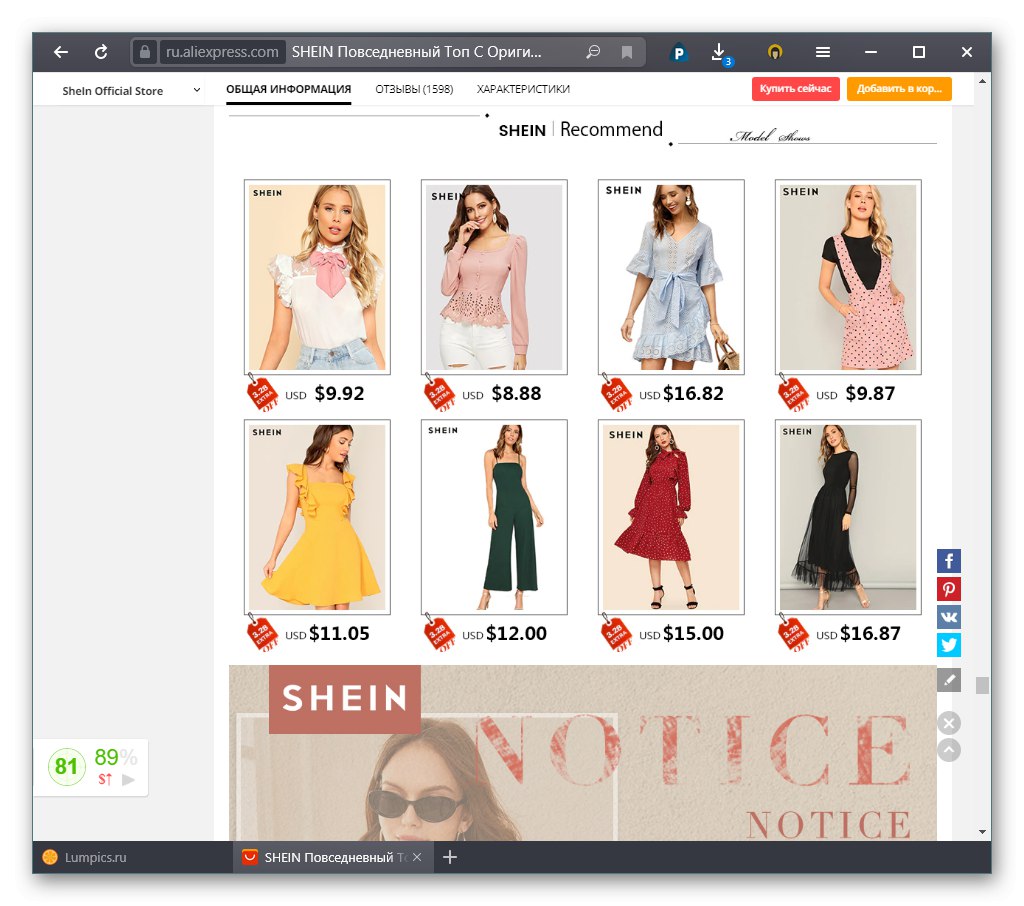1024x906 pixels.
Task: Click the vertical scrollbar thumb
Action: (x=982, y=685)
